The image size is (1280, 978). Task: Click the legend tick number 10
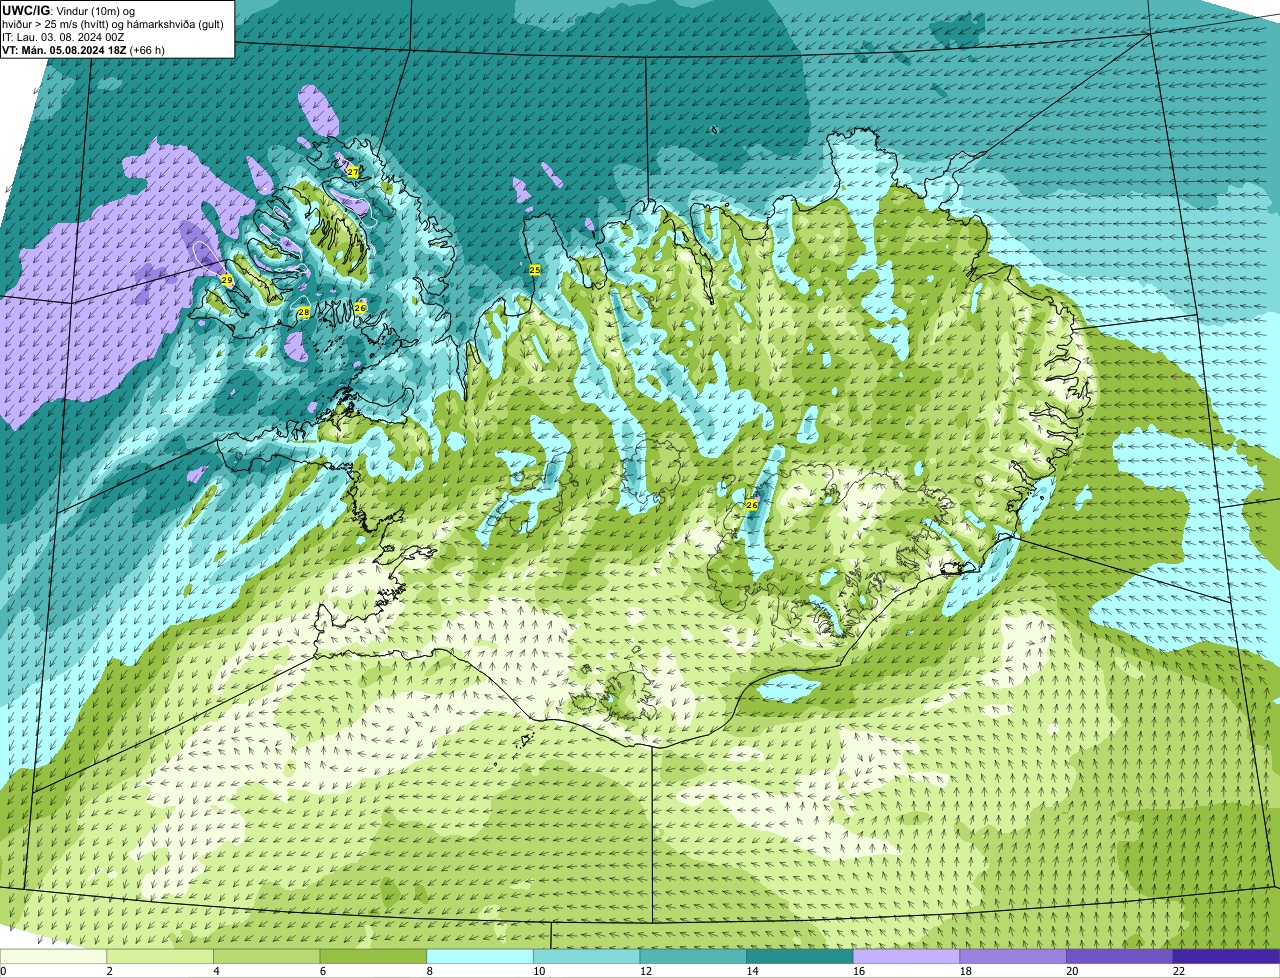pos(539,971)
